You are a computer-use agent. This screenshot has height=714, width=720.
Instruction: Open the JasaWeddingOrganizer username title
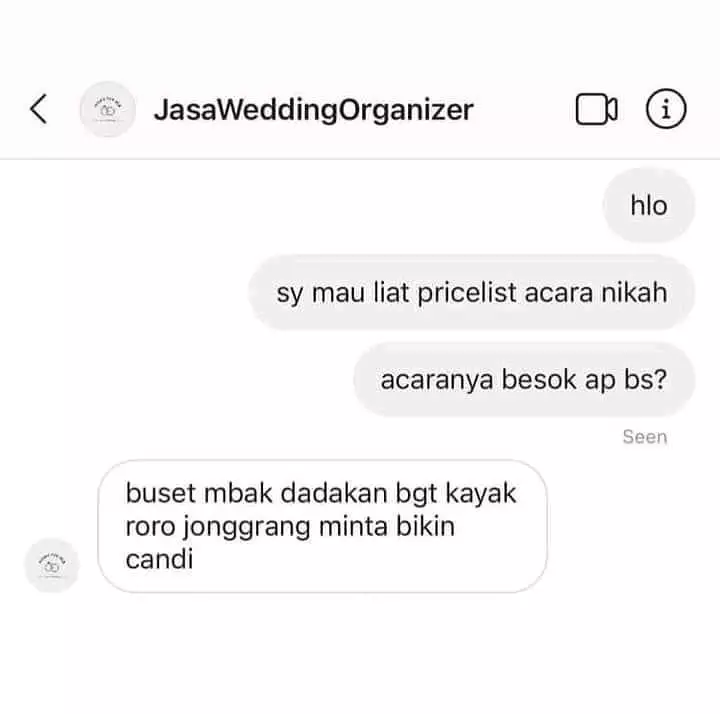point(314,110)
